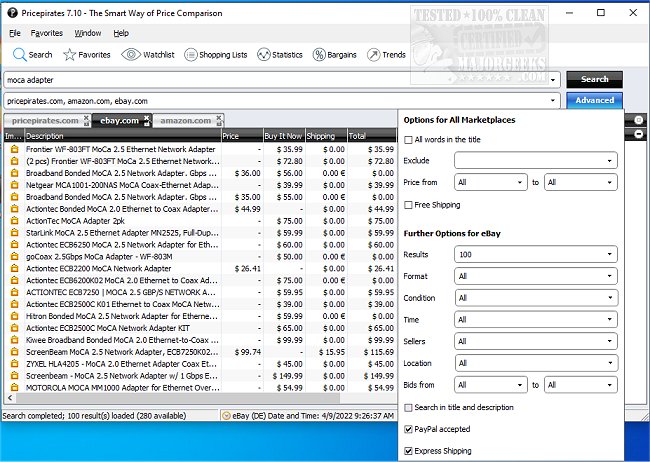650x462 pixels.
Task: Click the blue Advanced button
Action: pyautogui.click(x=594, y=100)
